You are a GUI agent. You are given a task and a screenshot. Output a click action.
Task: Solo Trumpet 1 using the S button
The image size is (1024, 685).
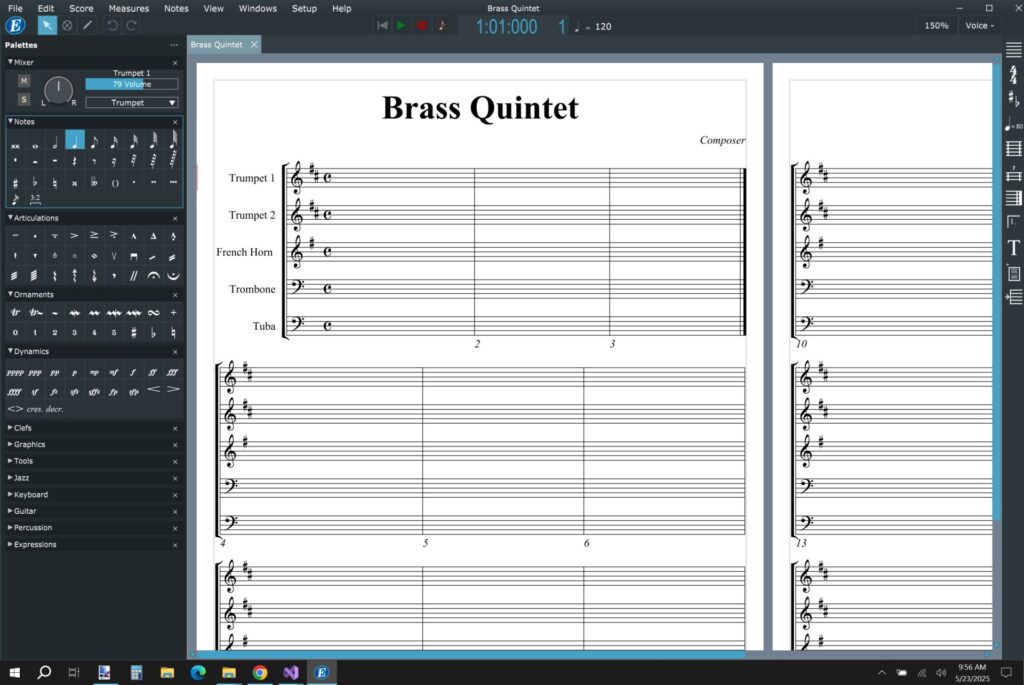point(23,98)
